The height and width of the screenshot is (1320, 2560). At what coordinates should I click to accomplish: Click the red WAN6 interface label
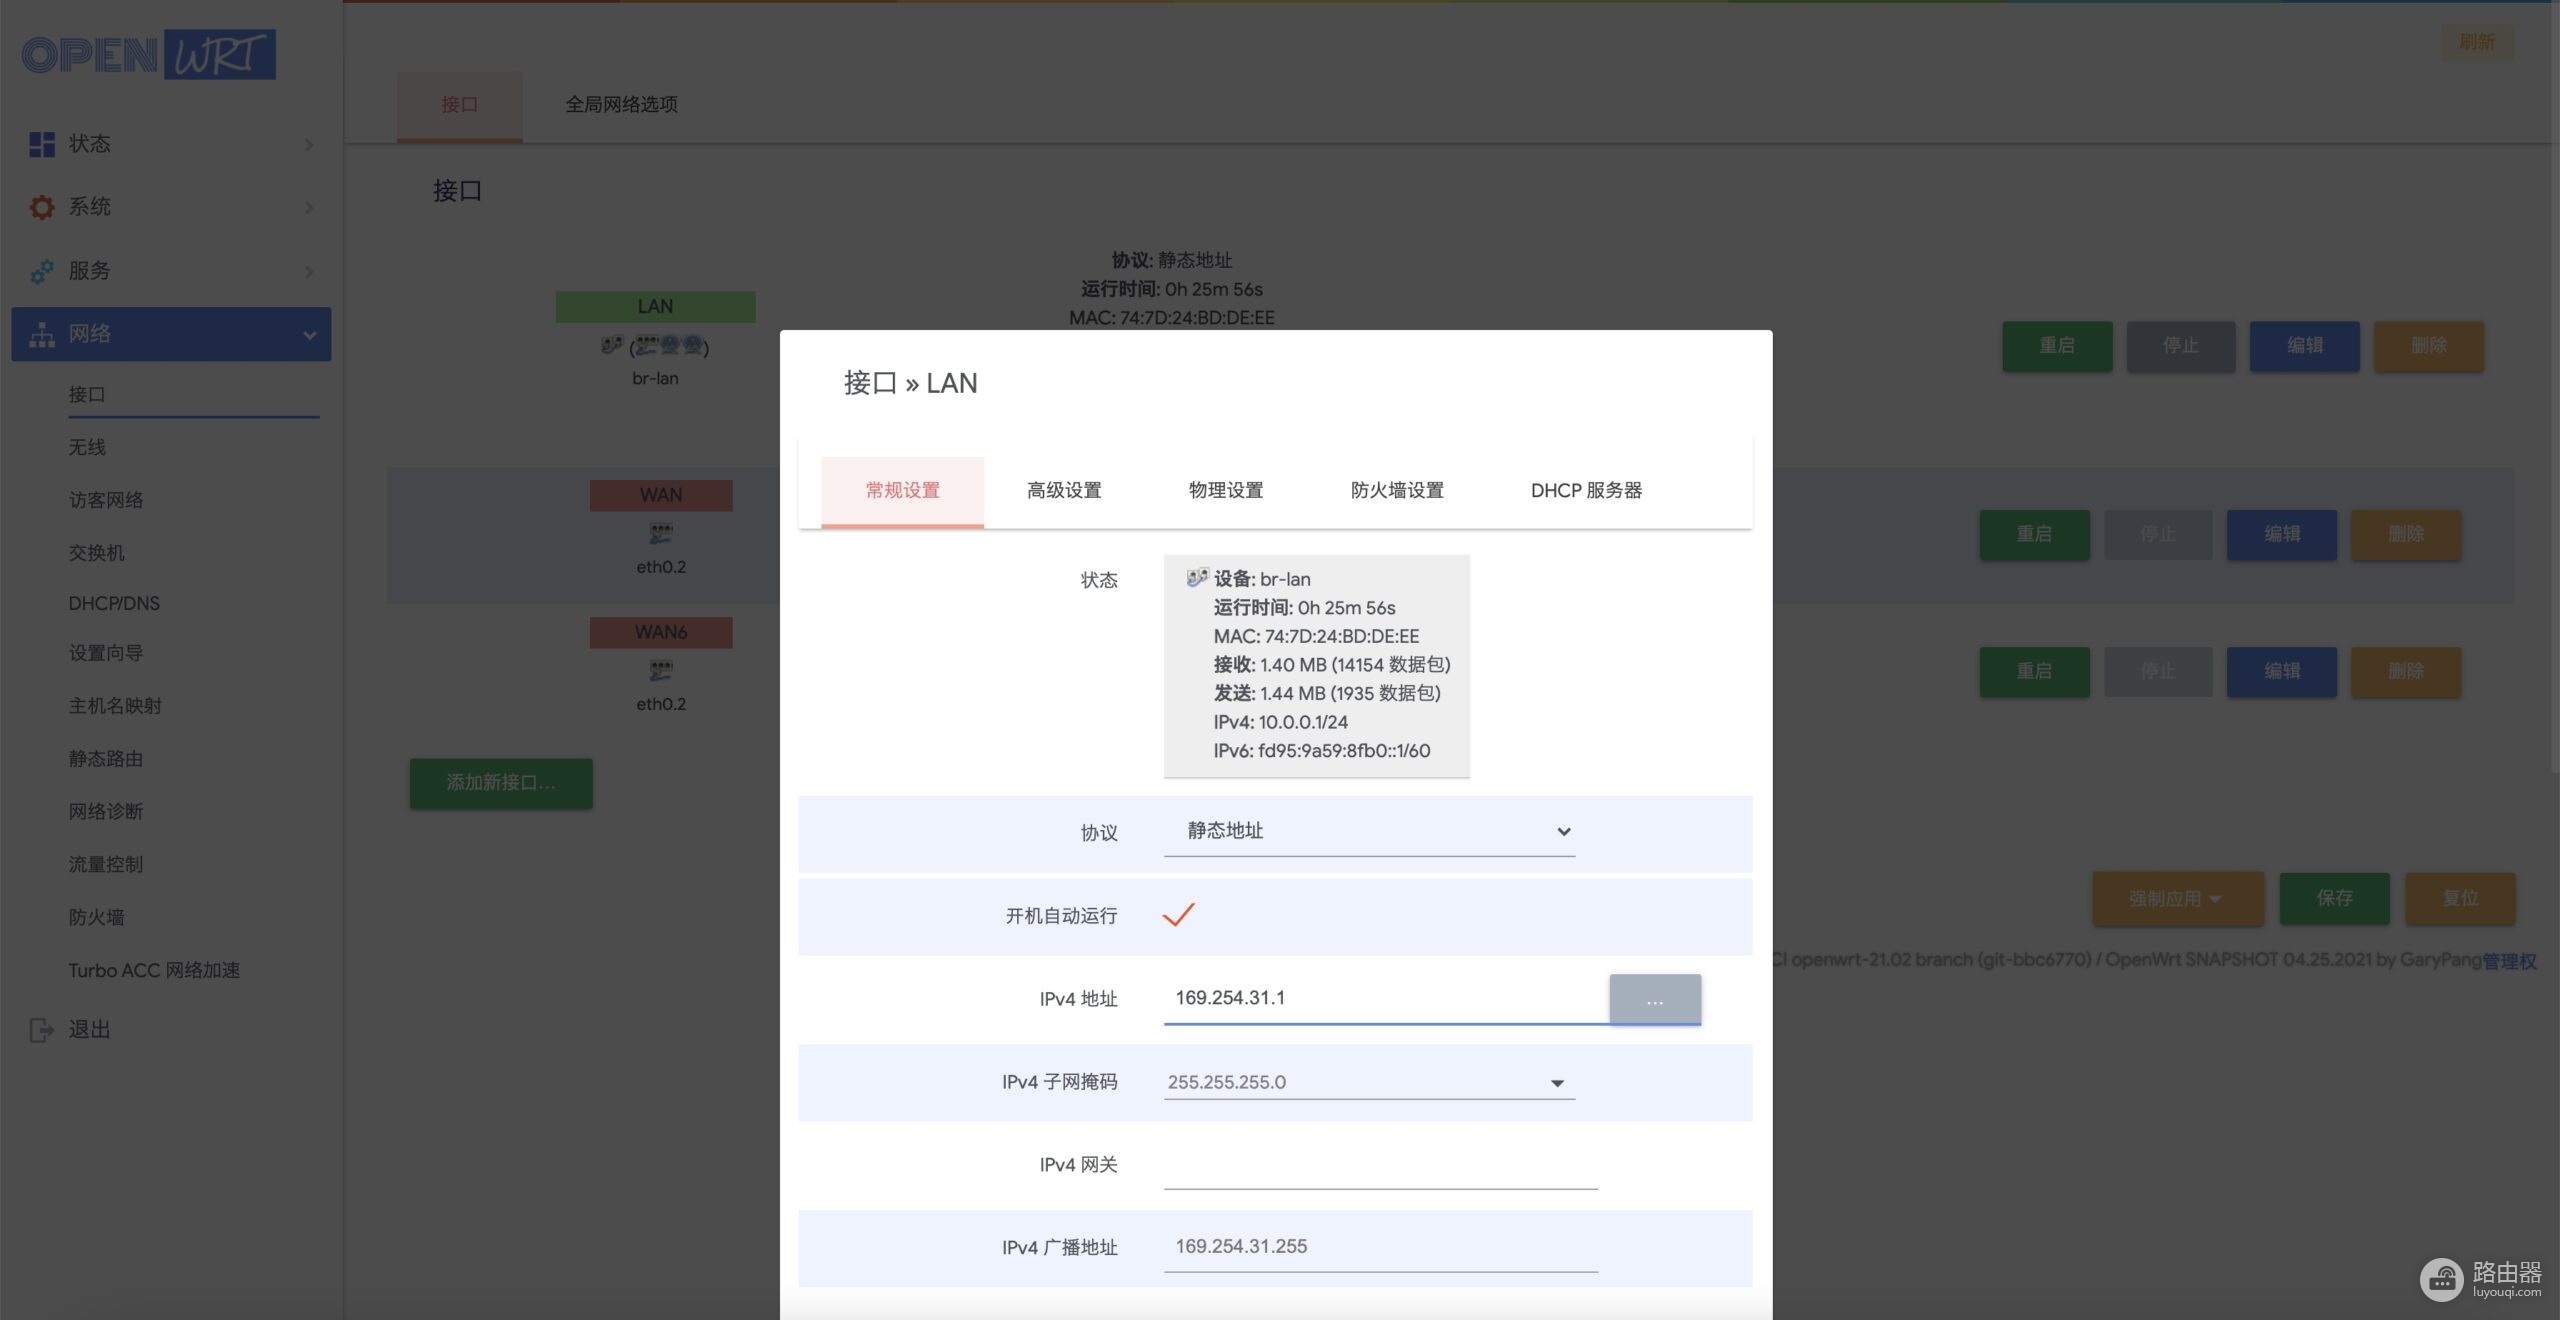coord(661,633)
